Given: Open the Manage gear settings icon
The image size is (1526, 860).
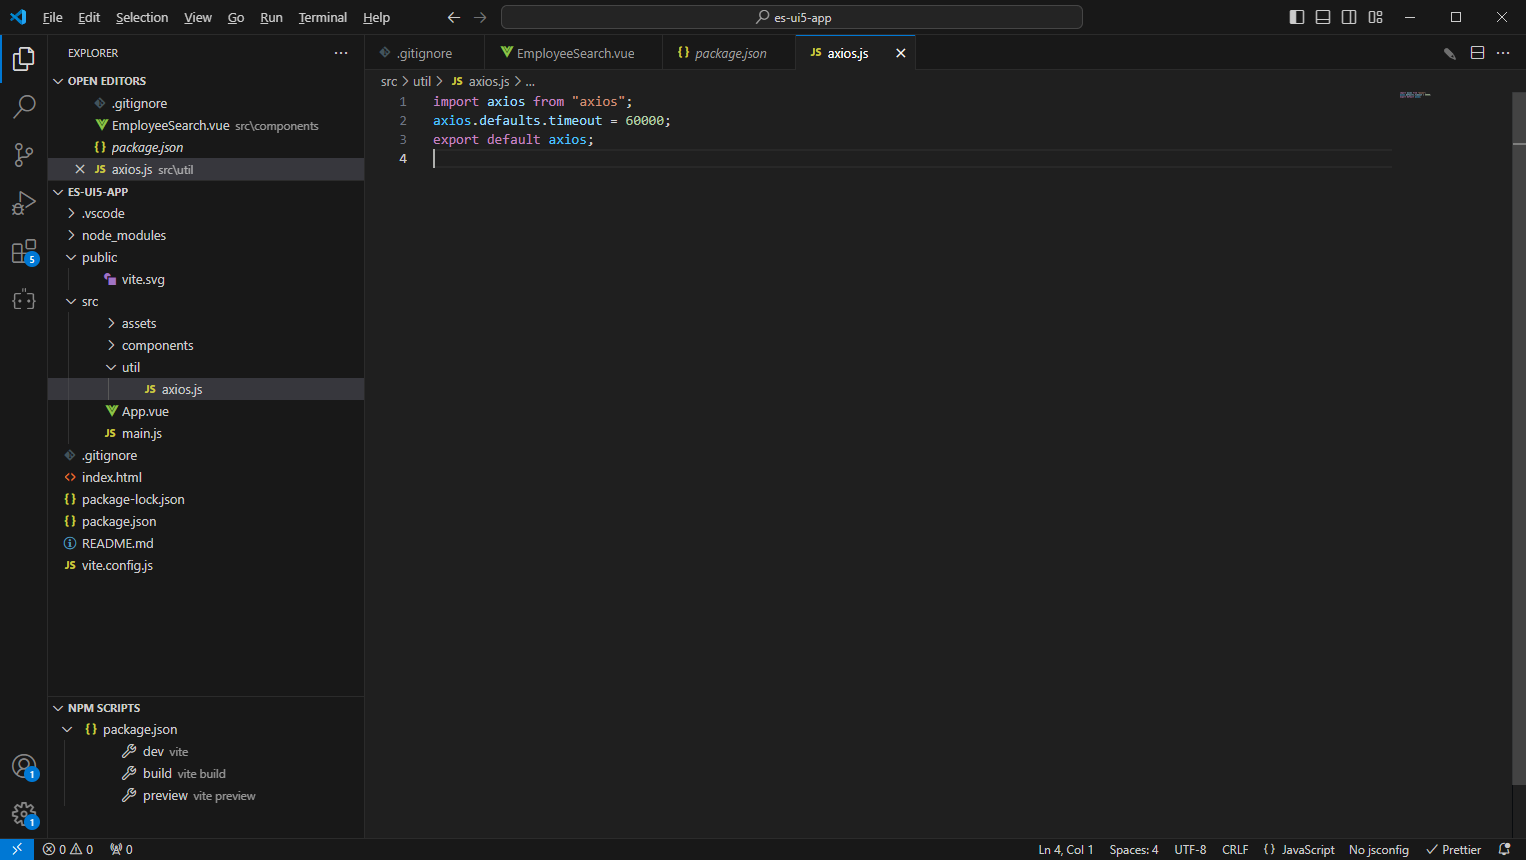Looking at the screenshot, I should tap(24, 815).
